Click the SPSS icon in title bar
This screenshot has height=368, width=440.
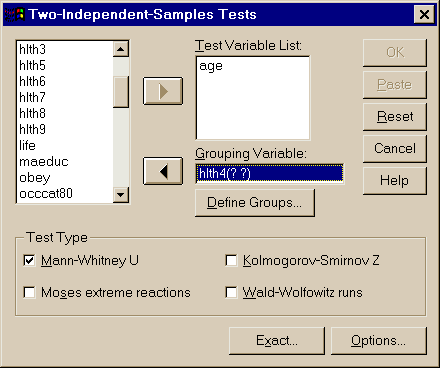click(15, 14)
